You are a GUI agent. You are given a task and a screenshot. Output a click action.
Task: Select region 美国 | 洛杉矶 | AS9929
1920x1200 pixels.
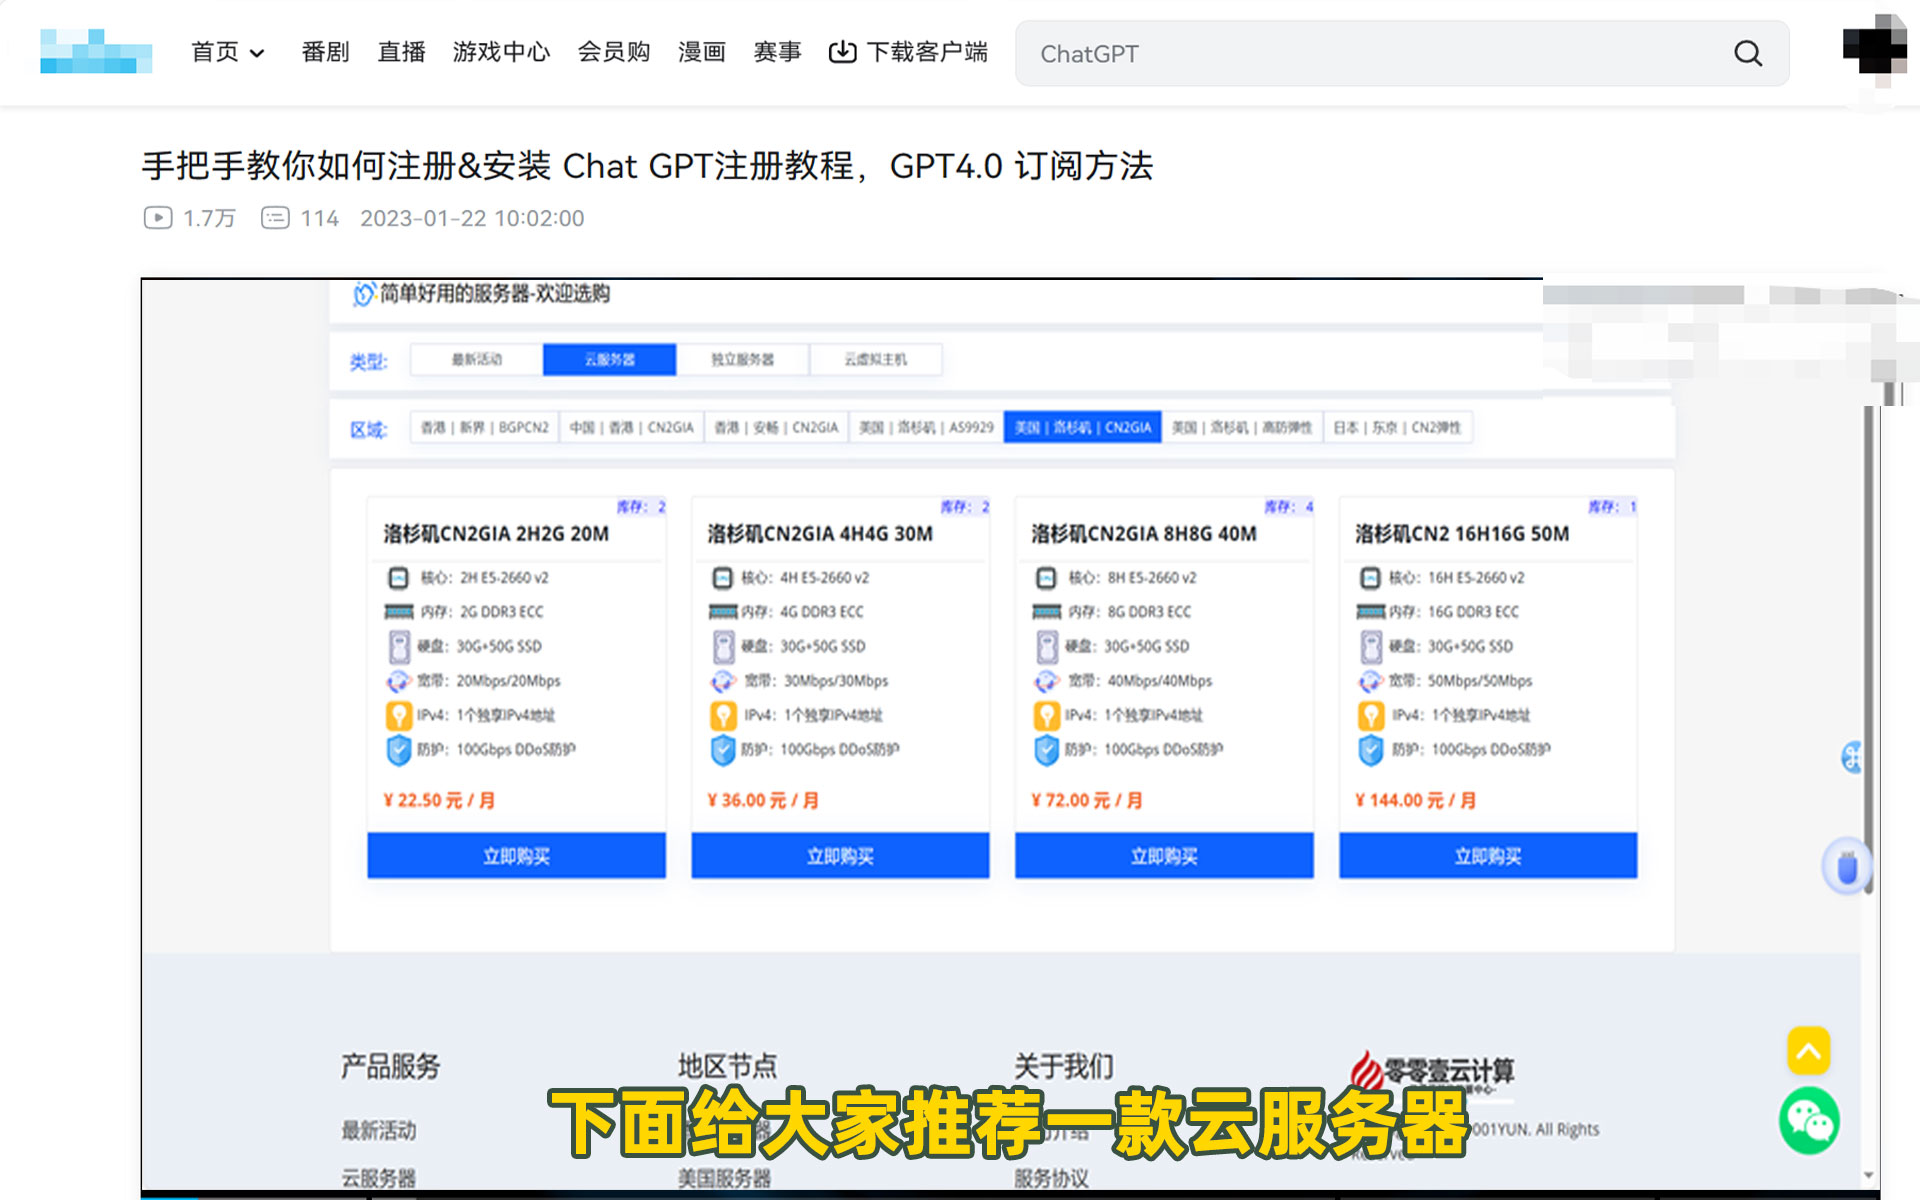[x=926, y=427]
